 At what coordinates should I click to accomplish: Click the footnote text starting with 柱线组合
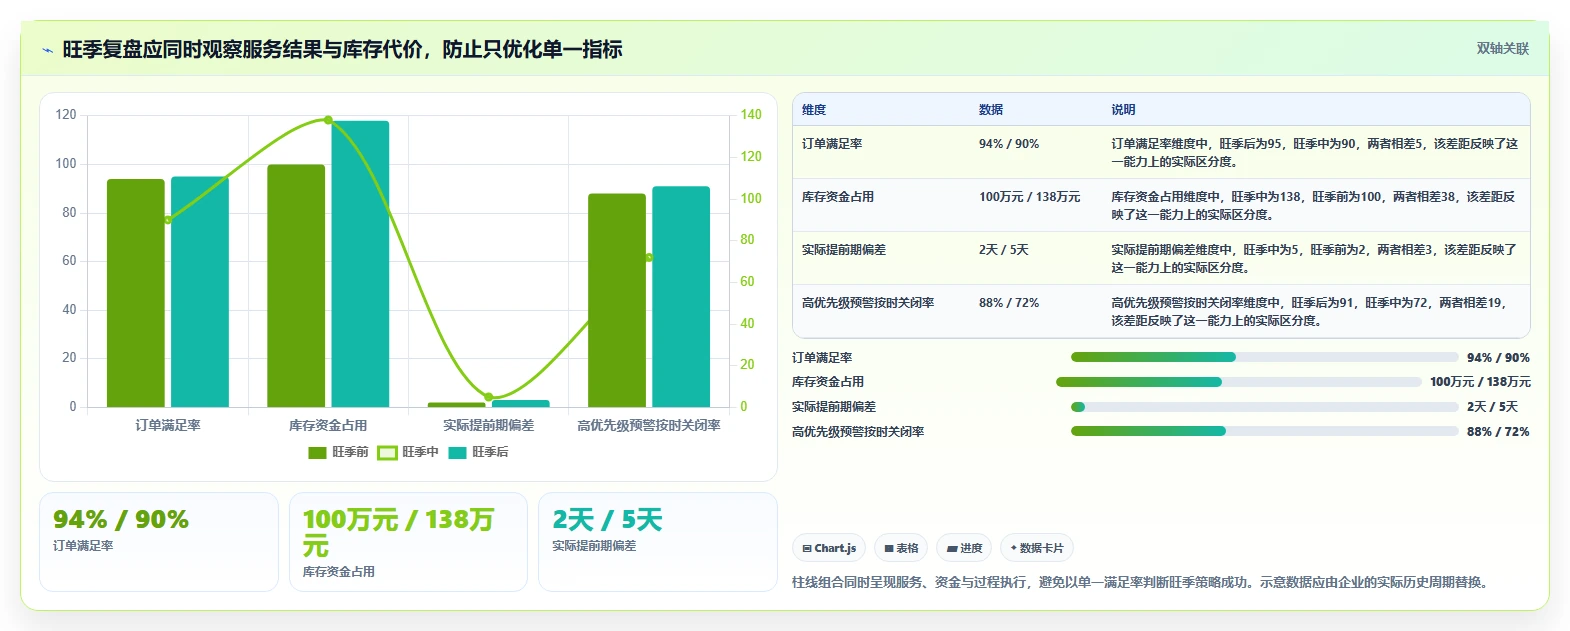(x=1143, y=582)
